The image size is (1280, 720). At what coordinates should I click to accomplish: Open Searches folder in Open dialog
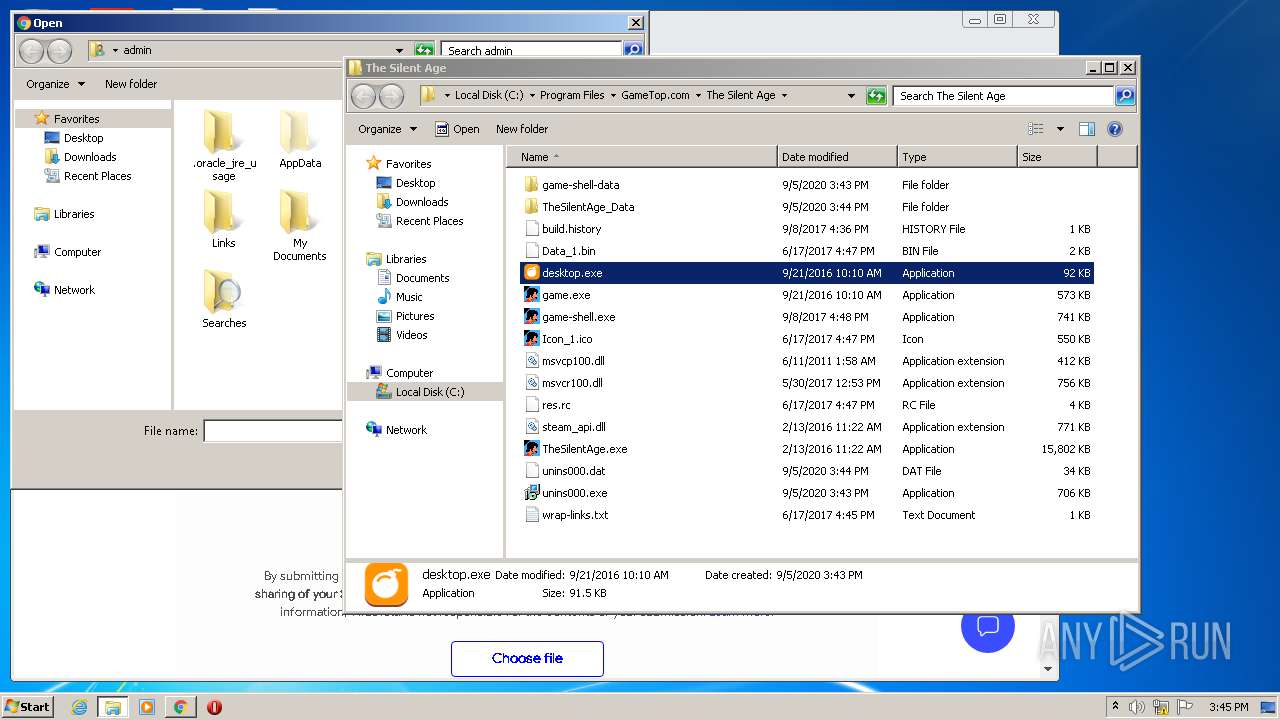223,300
